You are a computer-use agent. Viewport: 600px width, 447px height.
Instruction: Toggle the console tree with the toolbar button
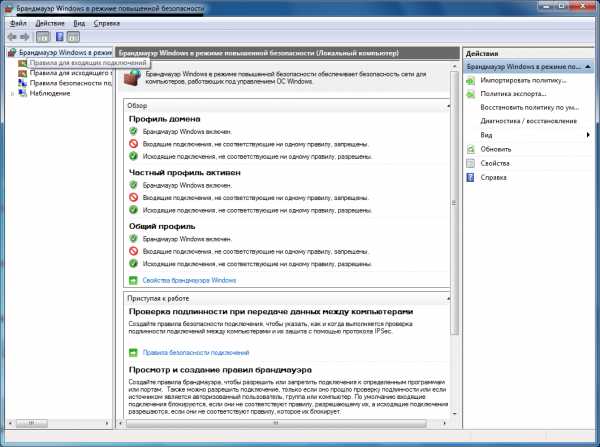click(43, 35)
